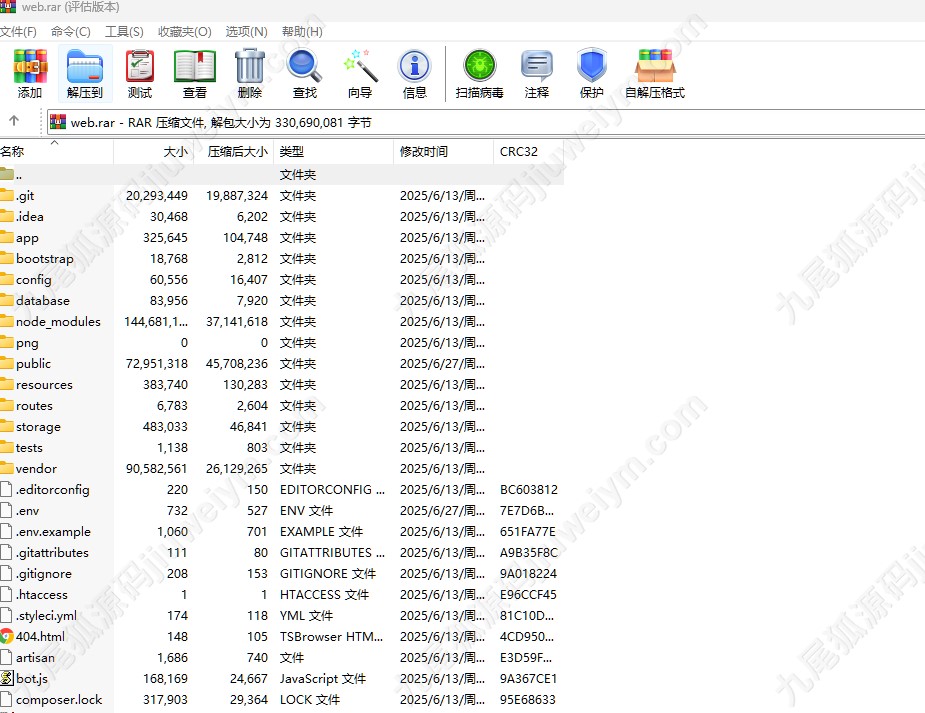Sort by 压缩后大小 column header

[x=237, y=152]
